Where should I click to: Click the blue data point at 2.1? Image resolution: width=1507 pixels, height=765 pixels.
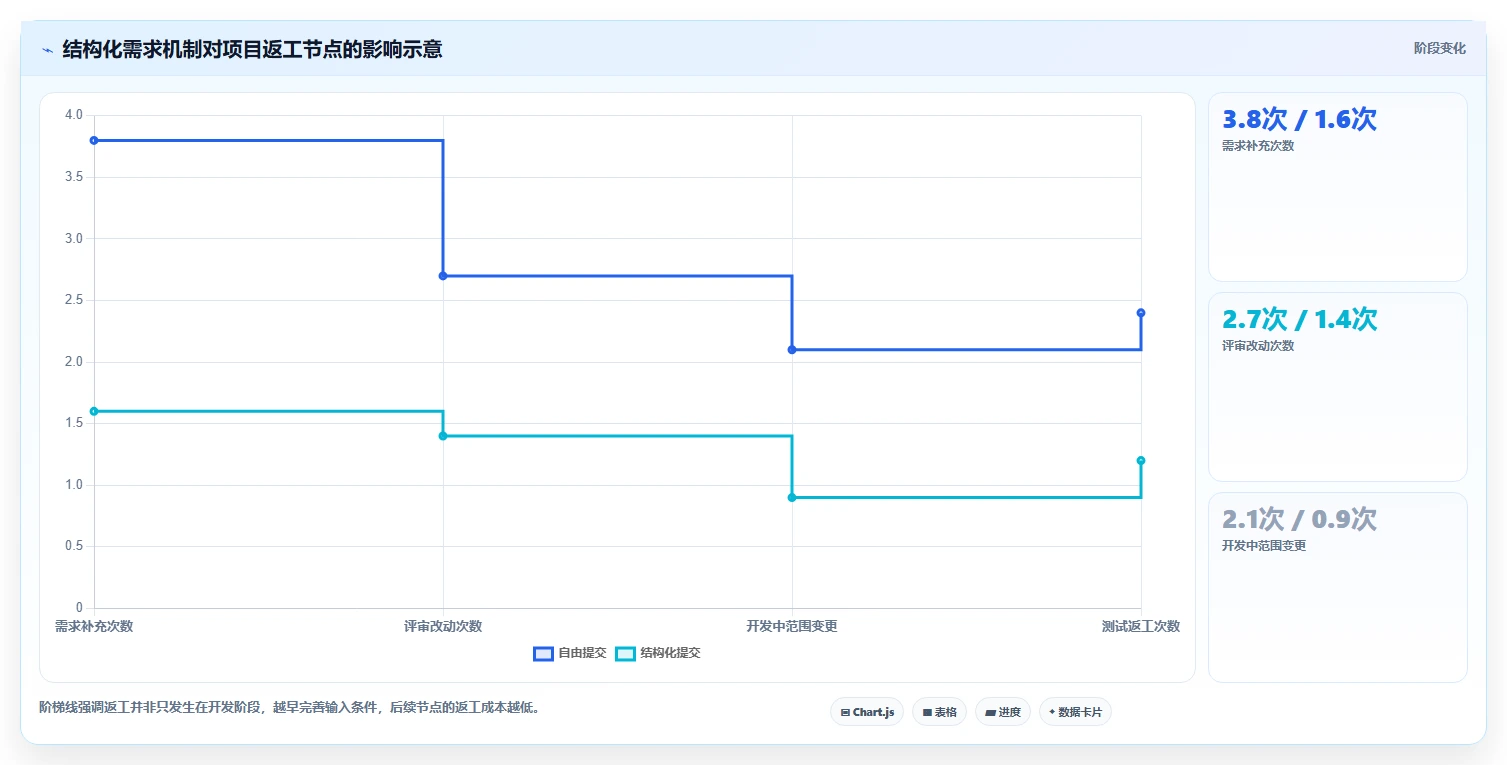792,350
